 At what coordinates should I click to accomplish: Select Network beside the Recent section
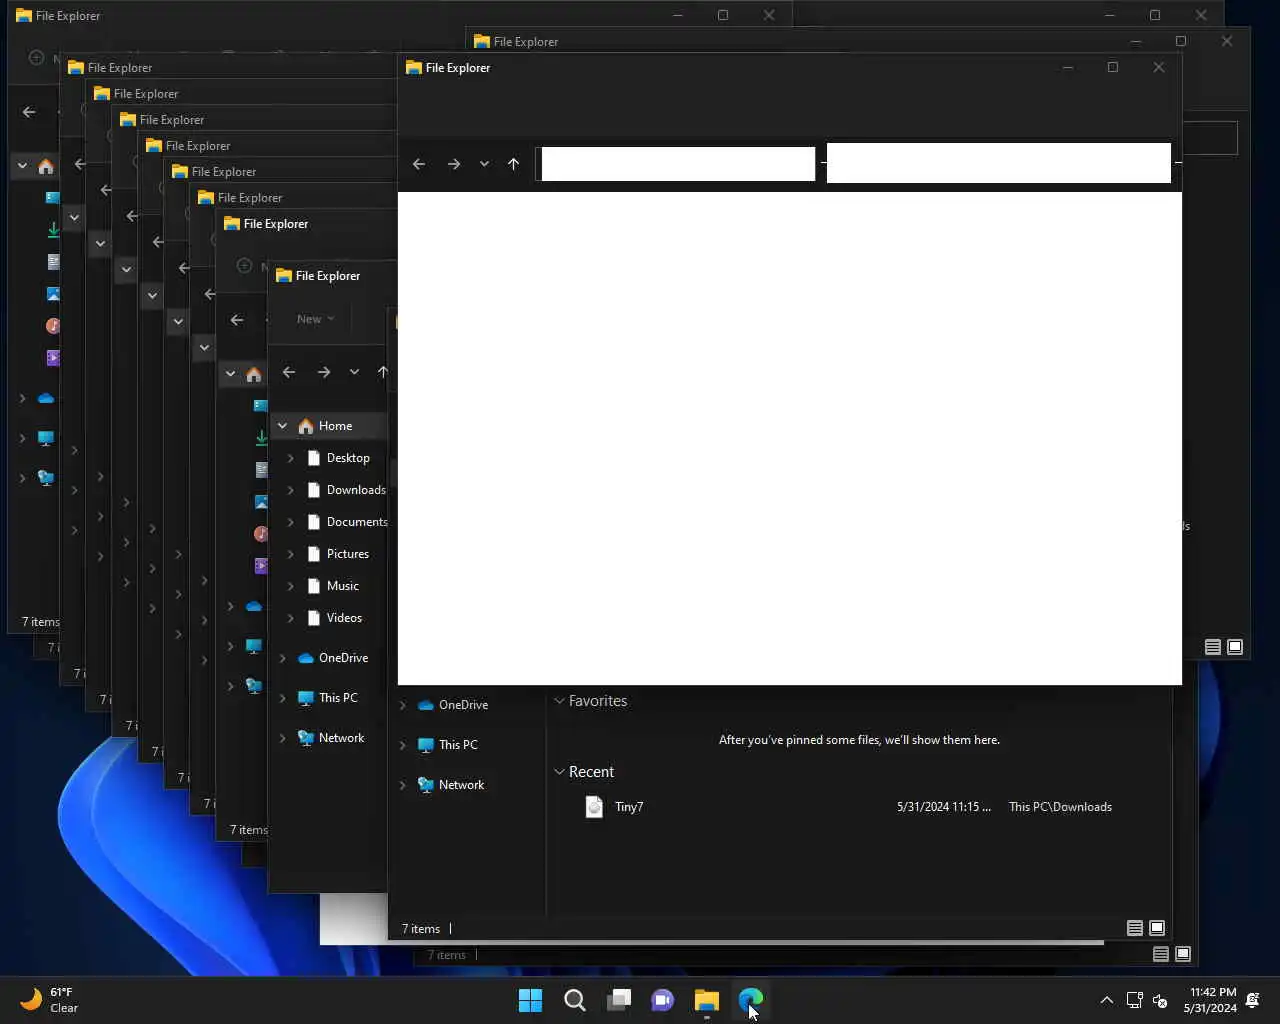[x=451, y=785]
